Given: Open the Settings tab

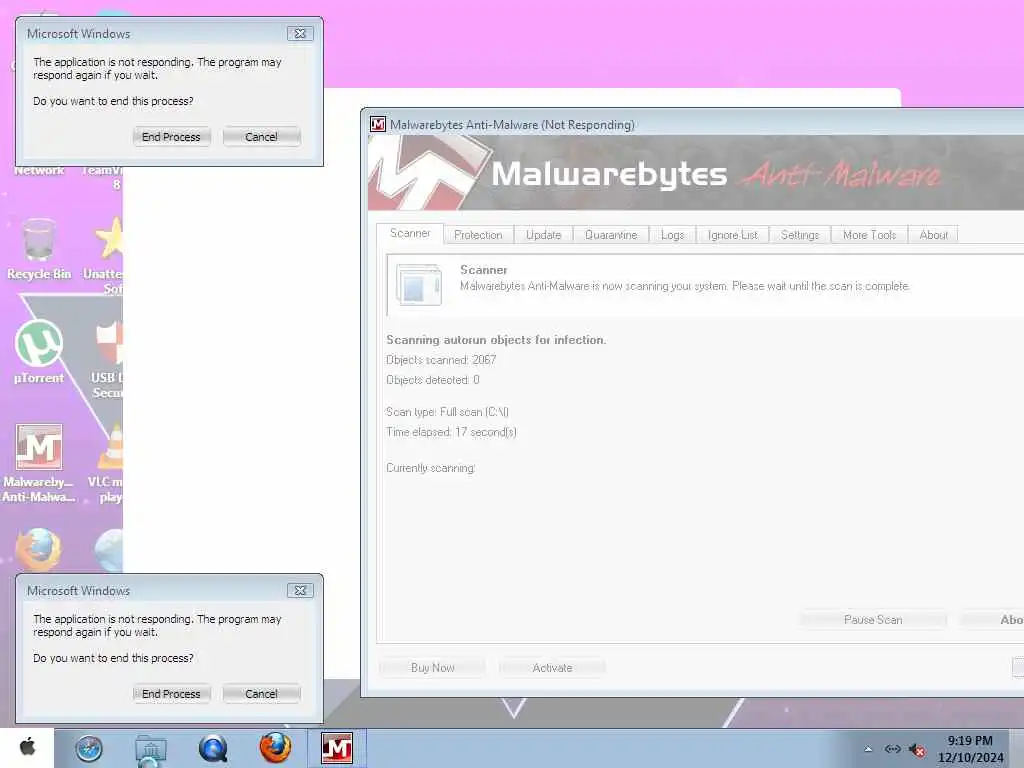Looking at the screenshot, I should click(799, 234).
